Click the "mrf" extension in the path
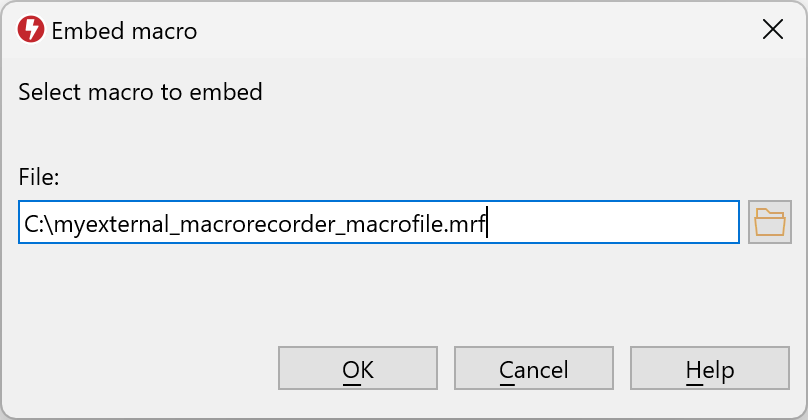808x420 pixels. tap(469, 224)
